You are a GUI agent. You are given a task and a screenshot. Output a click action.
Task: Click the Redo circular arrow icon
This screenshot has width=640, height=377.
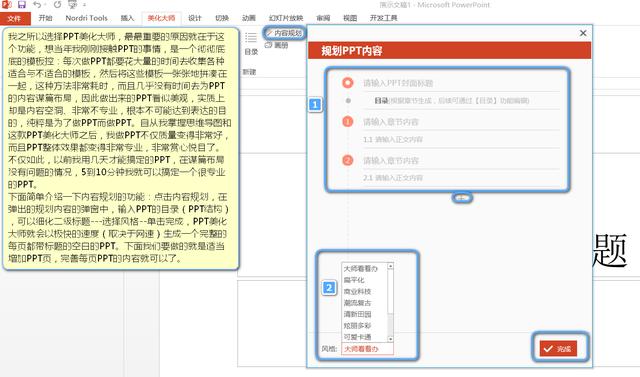pyautogui.click(x=58, y=5)
